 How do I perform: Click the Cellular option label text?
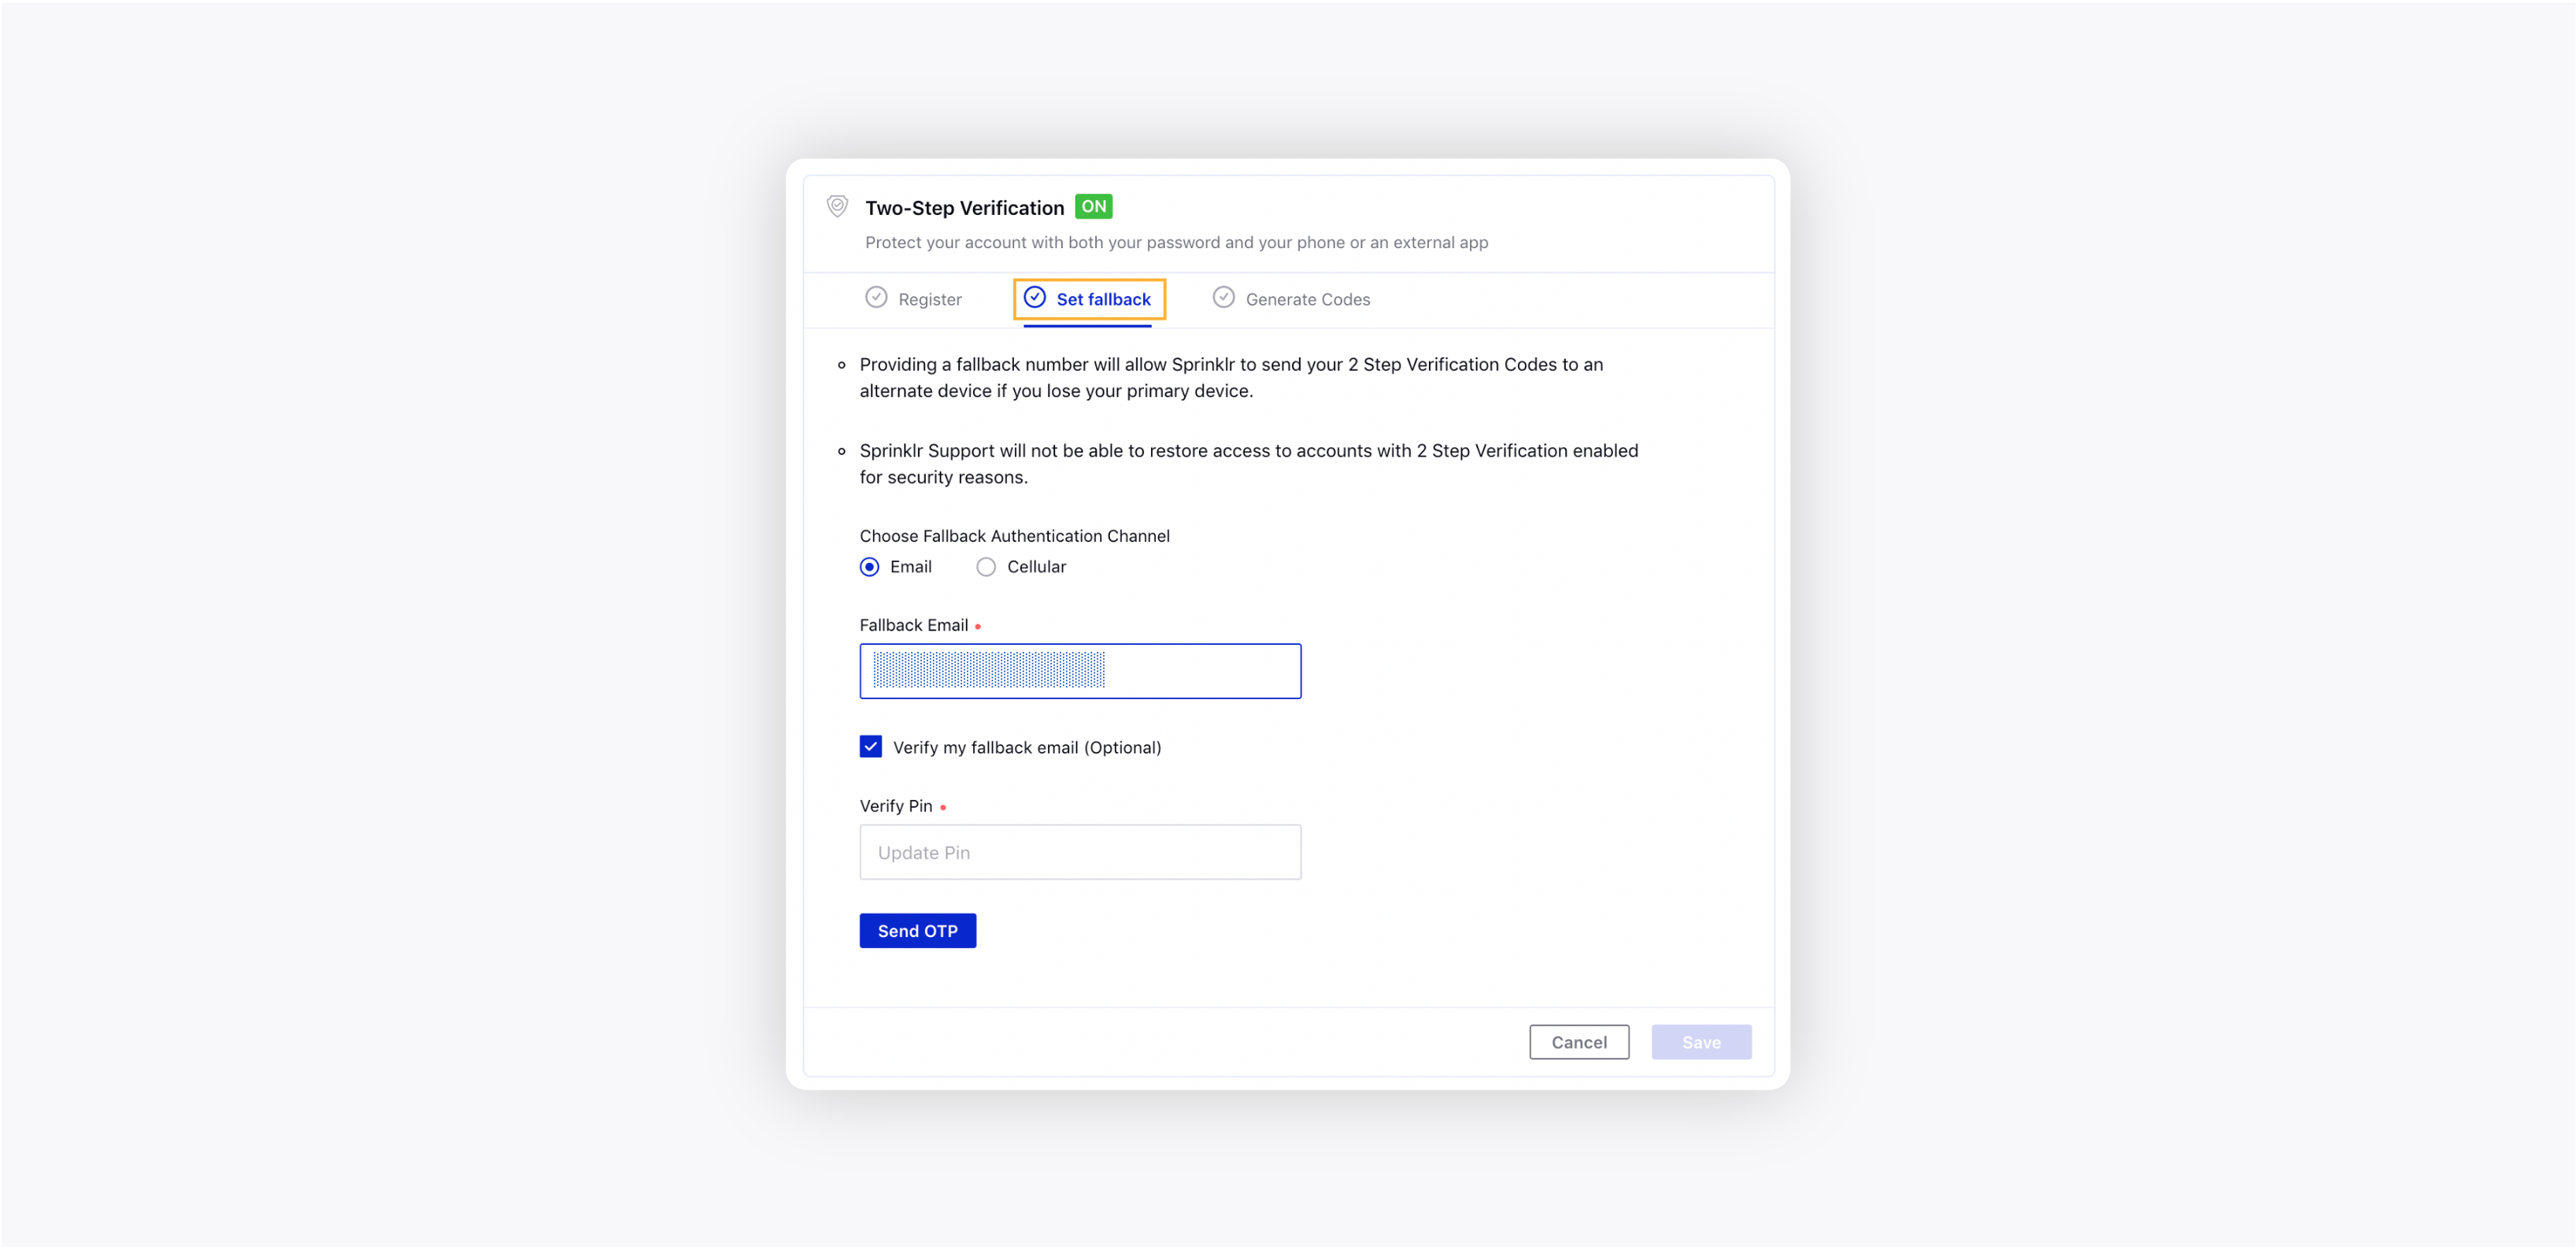click(1035, 567)
